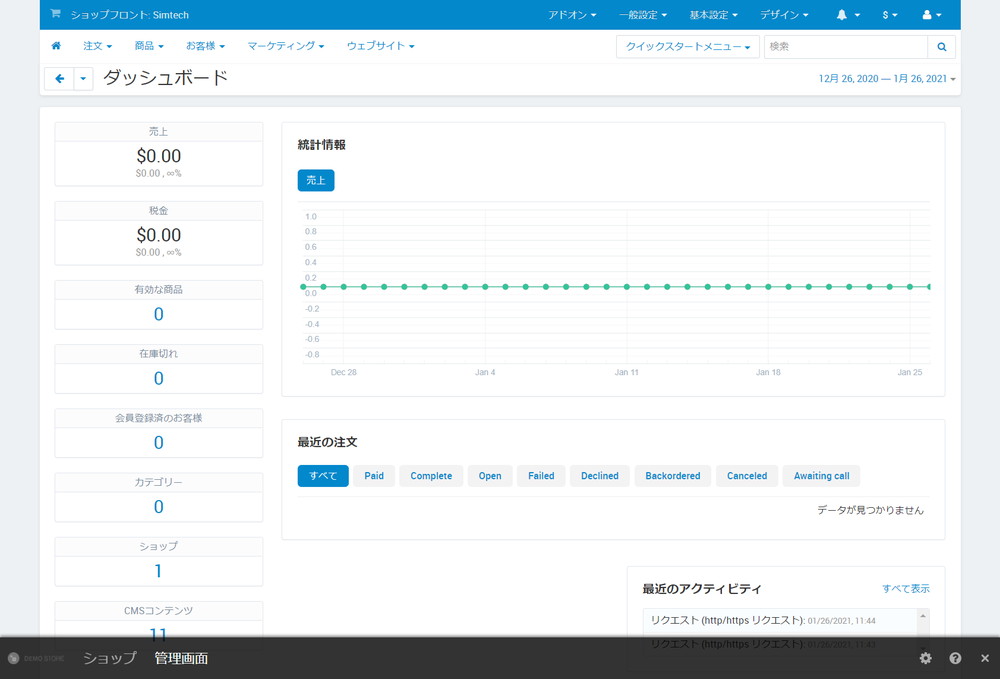Viewport: 1000px width, 679px height.
Task: Filter recent orders by Paid
Action: pos(374,476)
